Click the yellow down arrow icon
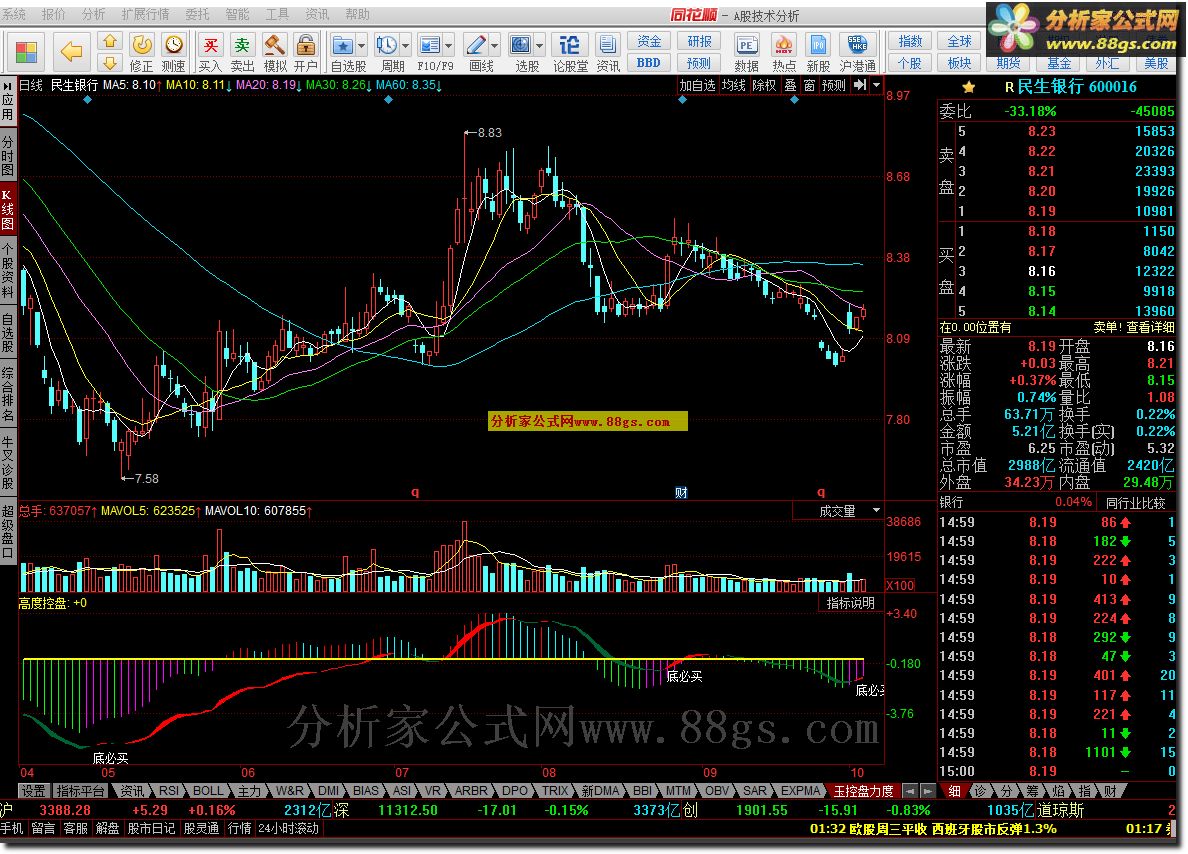This screenshot has height=854, width=1188. point(110,63)
